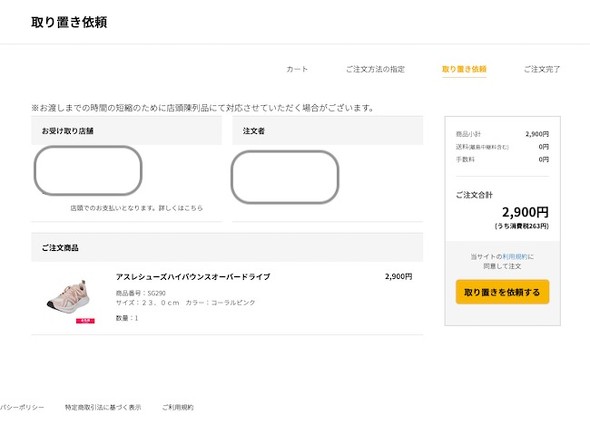Viewport: 590px width, 424px height.
Task: Click the orderer info box
Action: [285, 177]
